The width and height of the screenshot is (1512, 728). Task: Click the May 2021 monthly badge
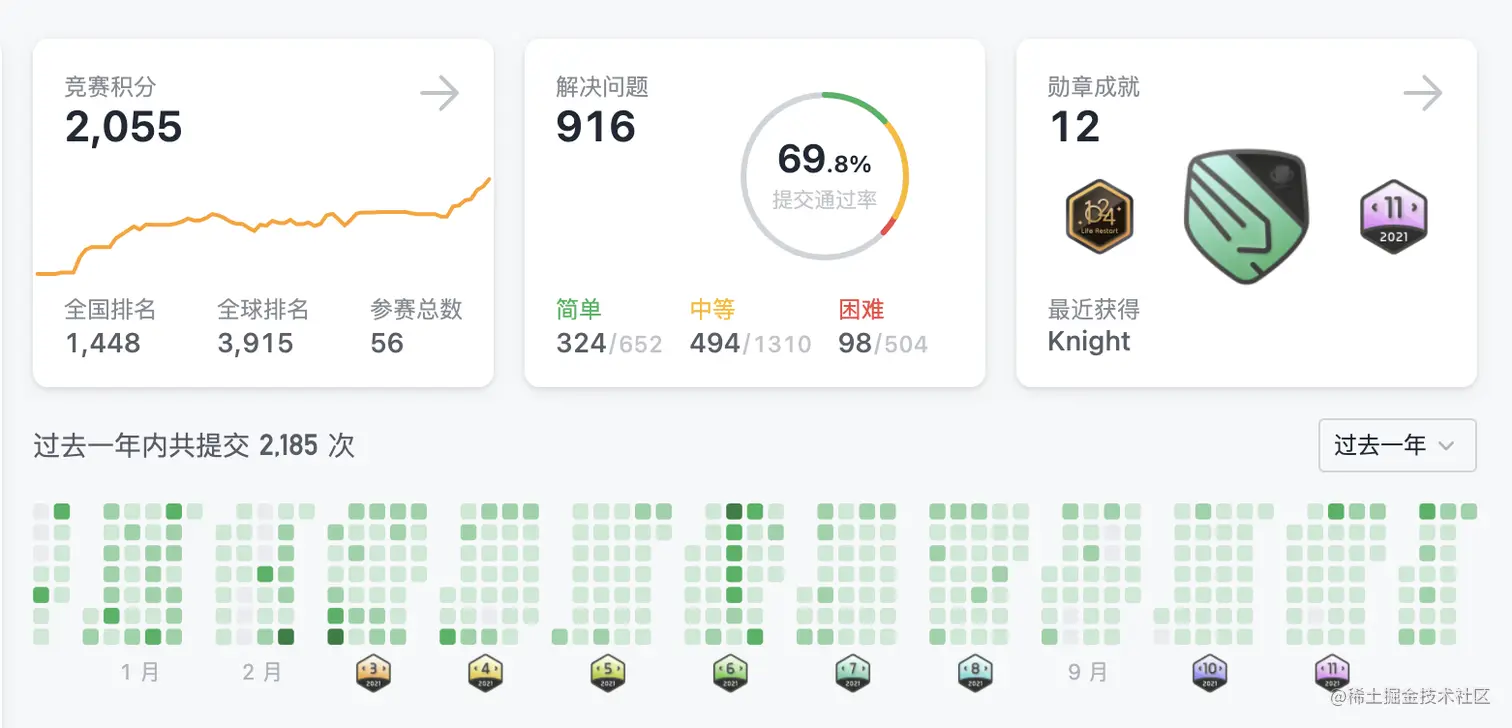[608, 672]
